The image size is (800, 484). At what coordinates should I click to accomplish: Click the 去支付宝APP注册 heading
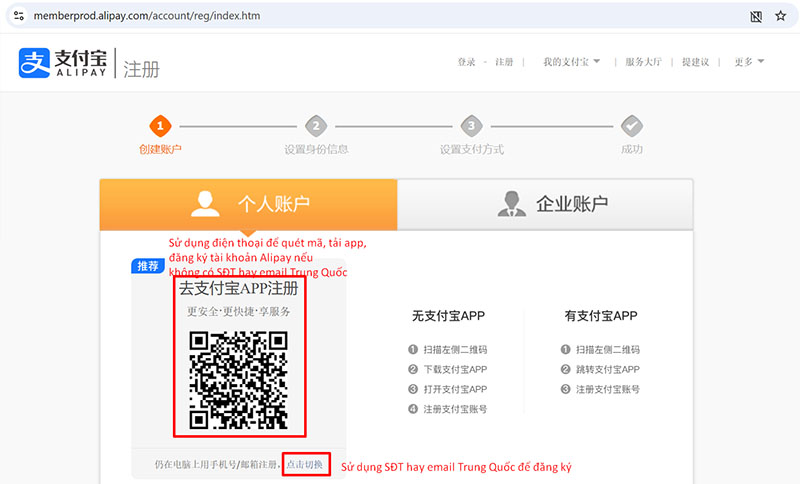(238, 289)
